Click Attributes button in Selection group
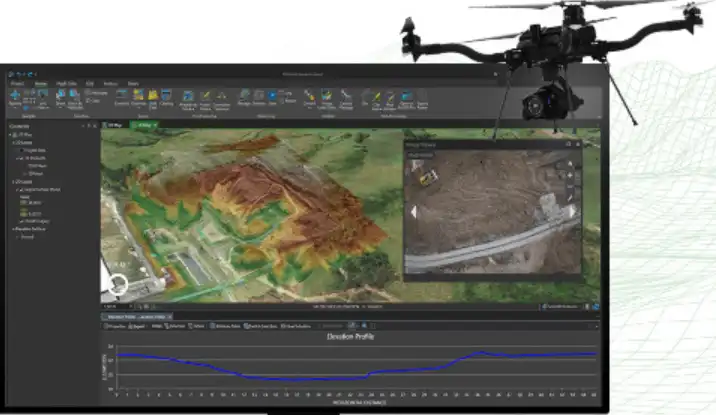Viewport: 716px width, 415px height. (96, 93)
